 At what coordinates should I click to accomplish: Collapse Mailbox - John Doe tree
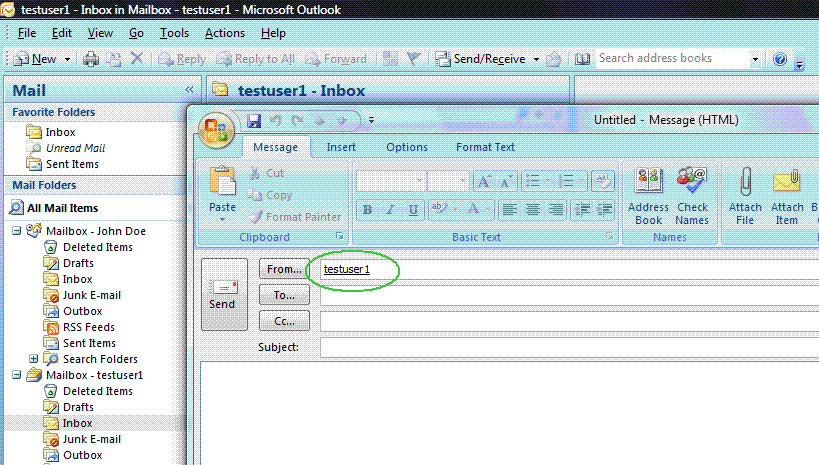tap(16, 230)
